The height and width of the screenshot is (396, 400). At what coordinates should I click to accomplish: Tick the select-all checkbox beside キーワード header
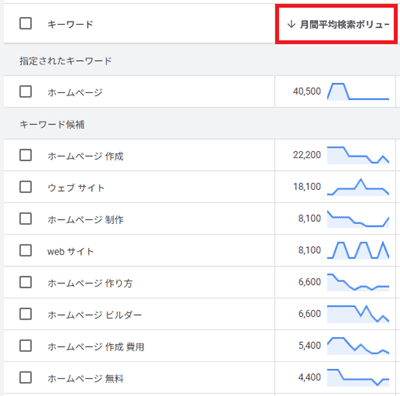(x=26, y=24)
